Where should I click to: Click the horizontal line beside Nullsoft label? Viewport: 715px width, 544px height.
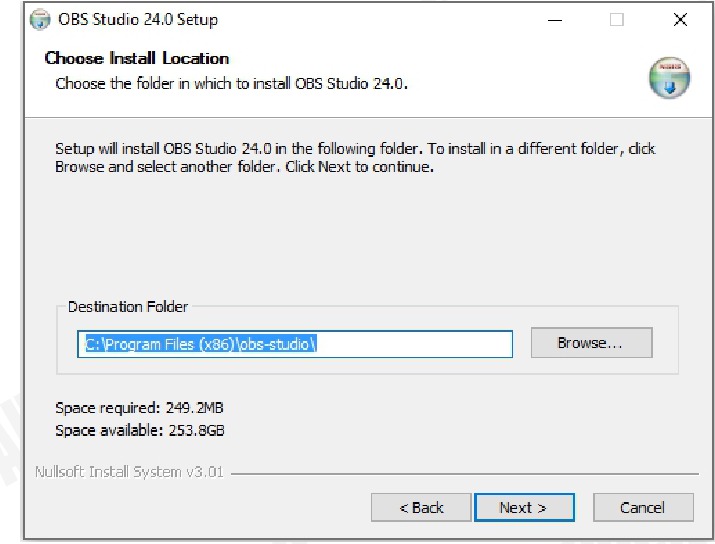[465, 474]
